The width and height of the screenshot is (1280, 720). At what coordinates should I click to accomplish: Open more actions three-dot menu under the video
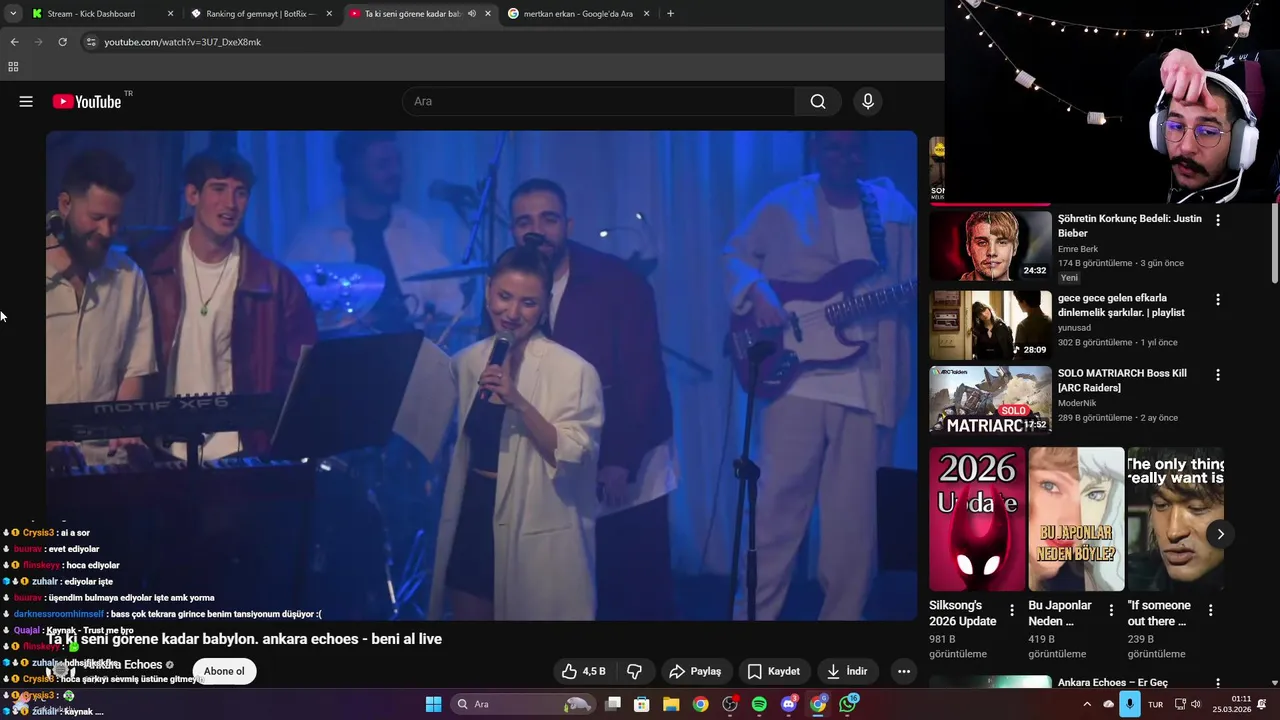coord(904,671)
